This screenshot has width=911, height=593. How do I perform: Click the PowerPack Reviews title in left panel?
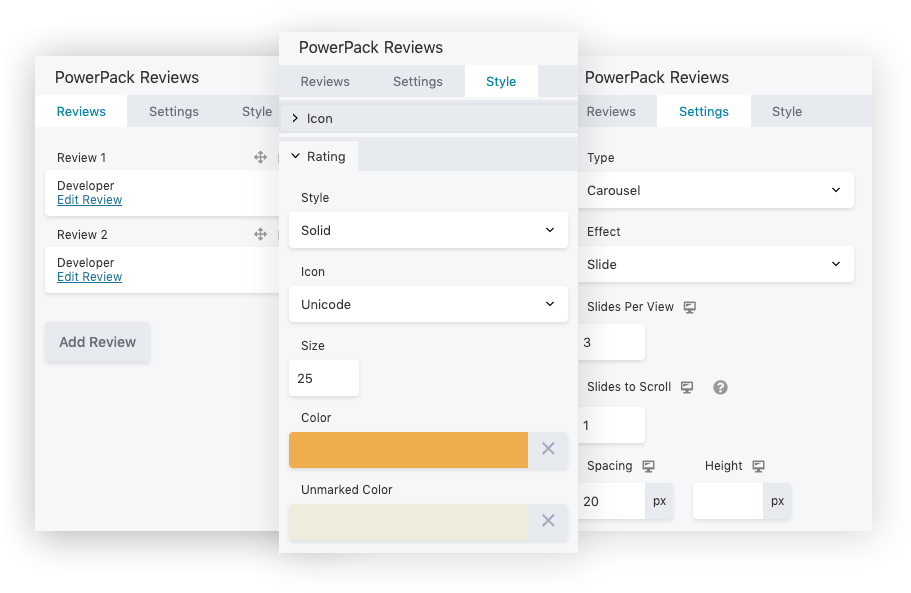(127, 77)
